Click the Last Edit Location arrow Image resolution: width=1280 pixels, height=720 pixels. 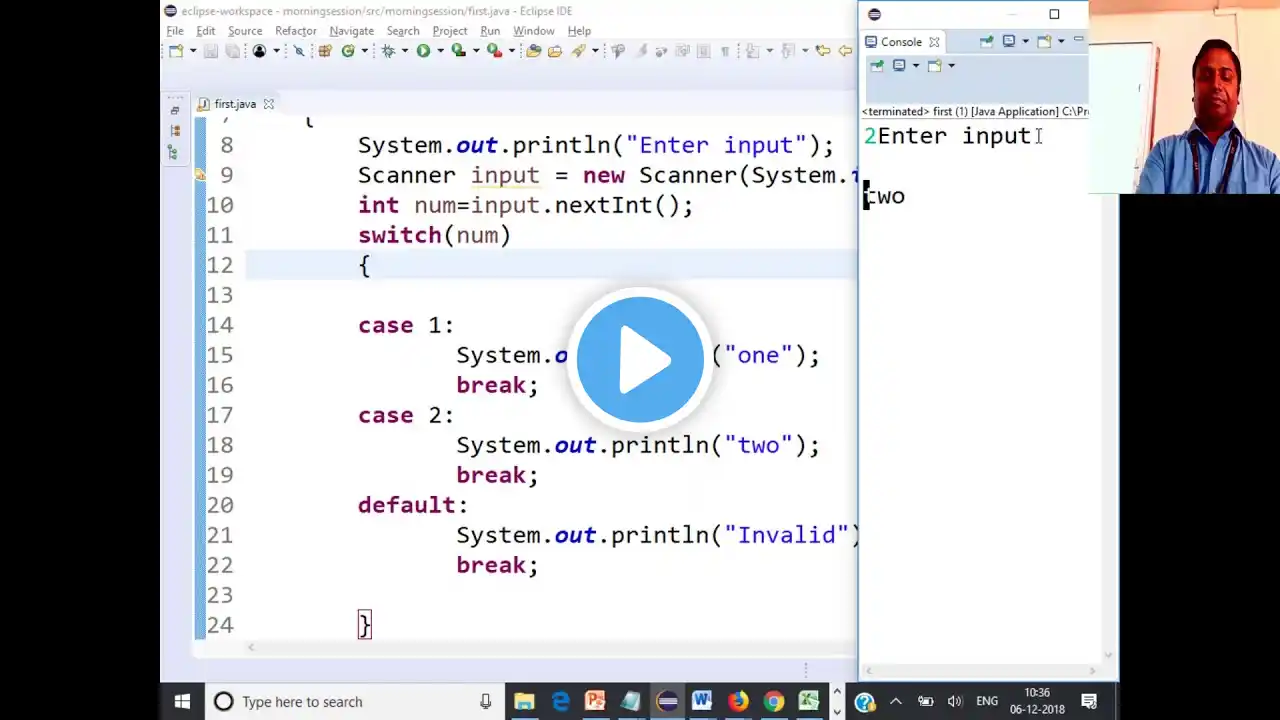click(x=822, y=51)
